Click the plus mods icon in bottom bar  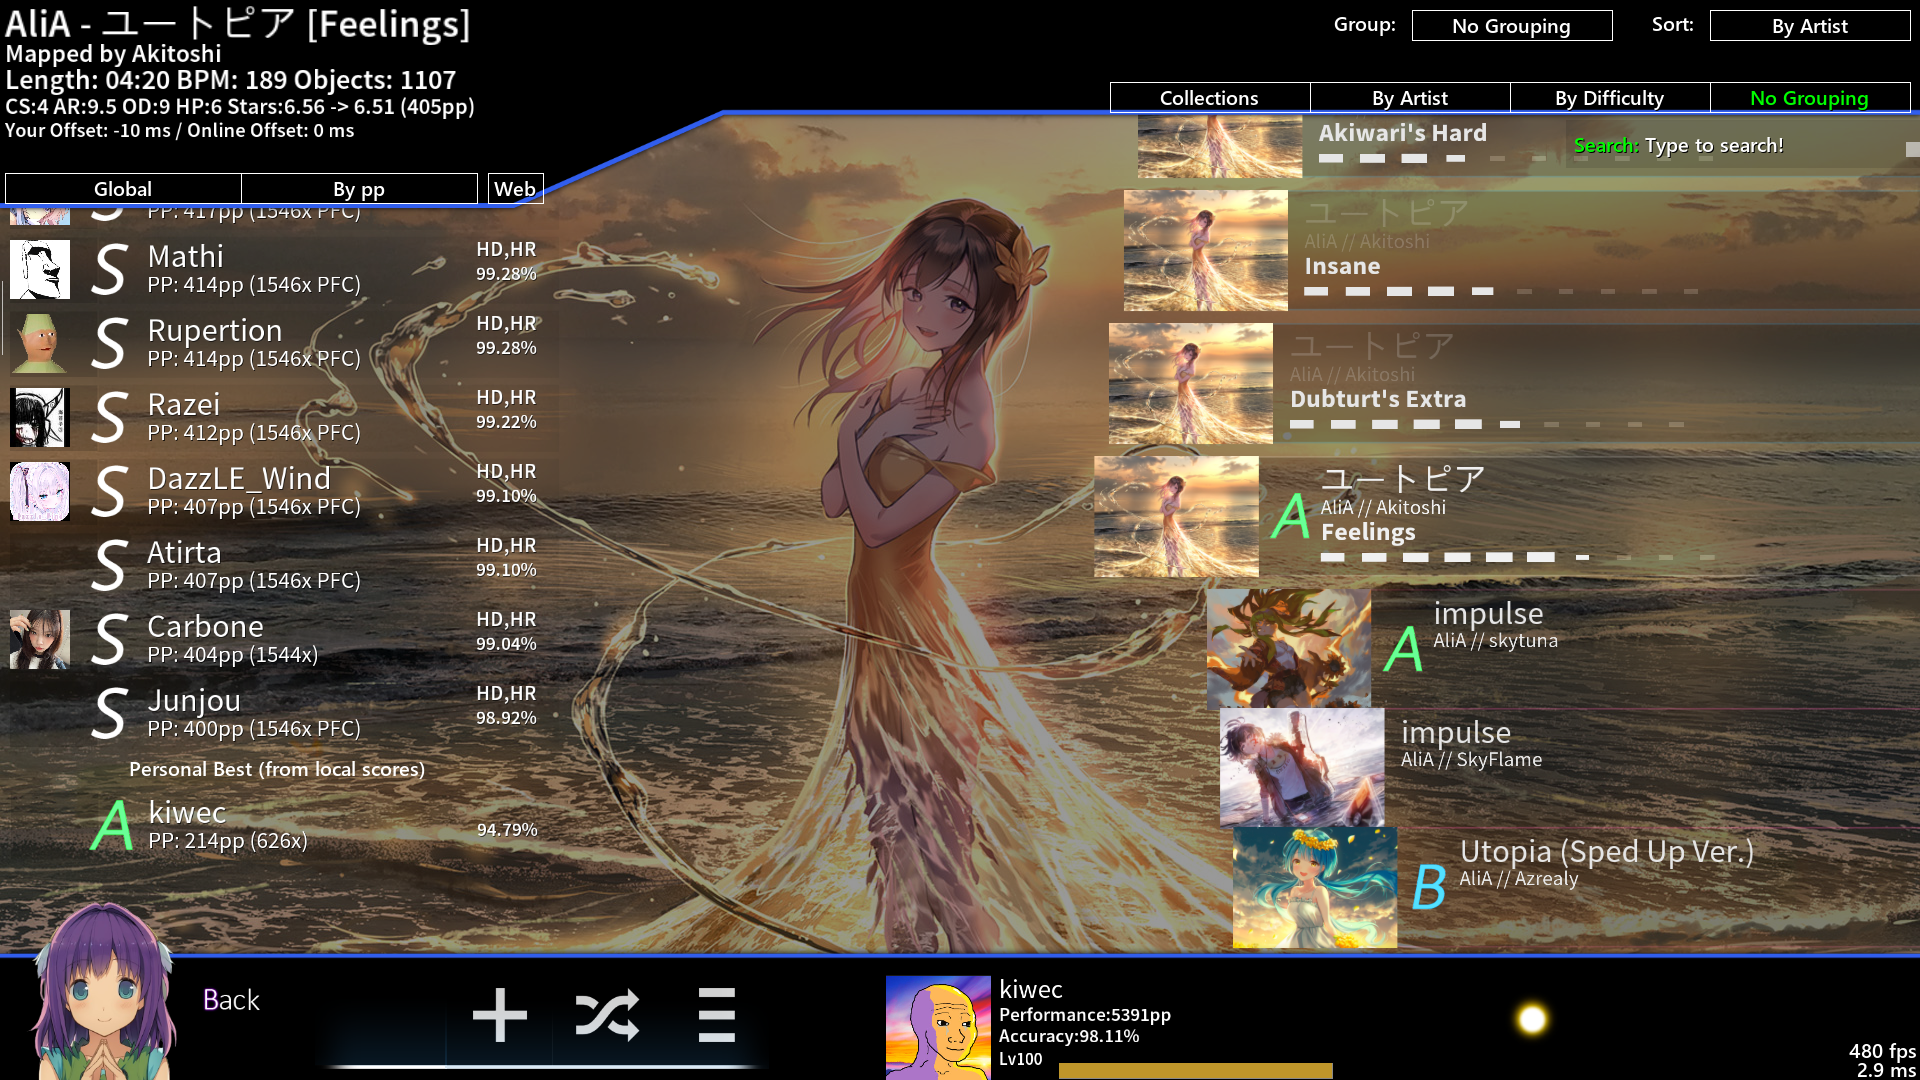click(499, 1015)
